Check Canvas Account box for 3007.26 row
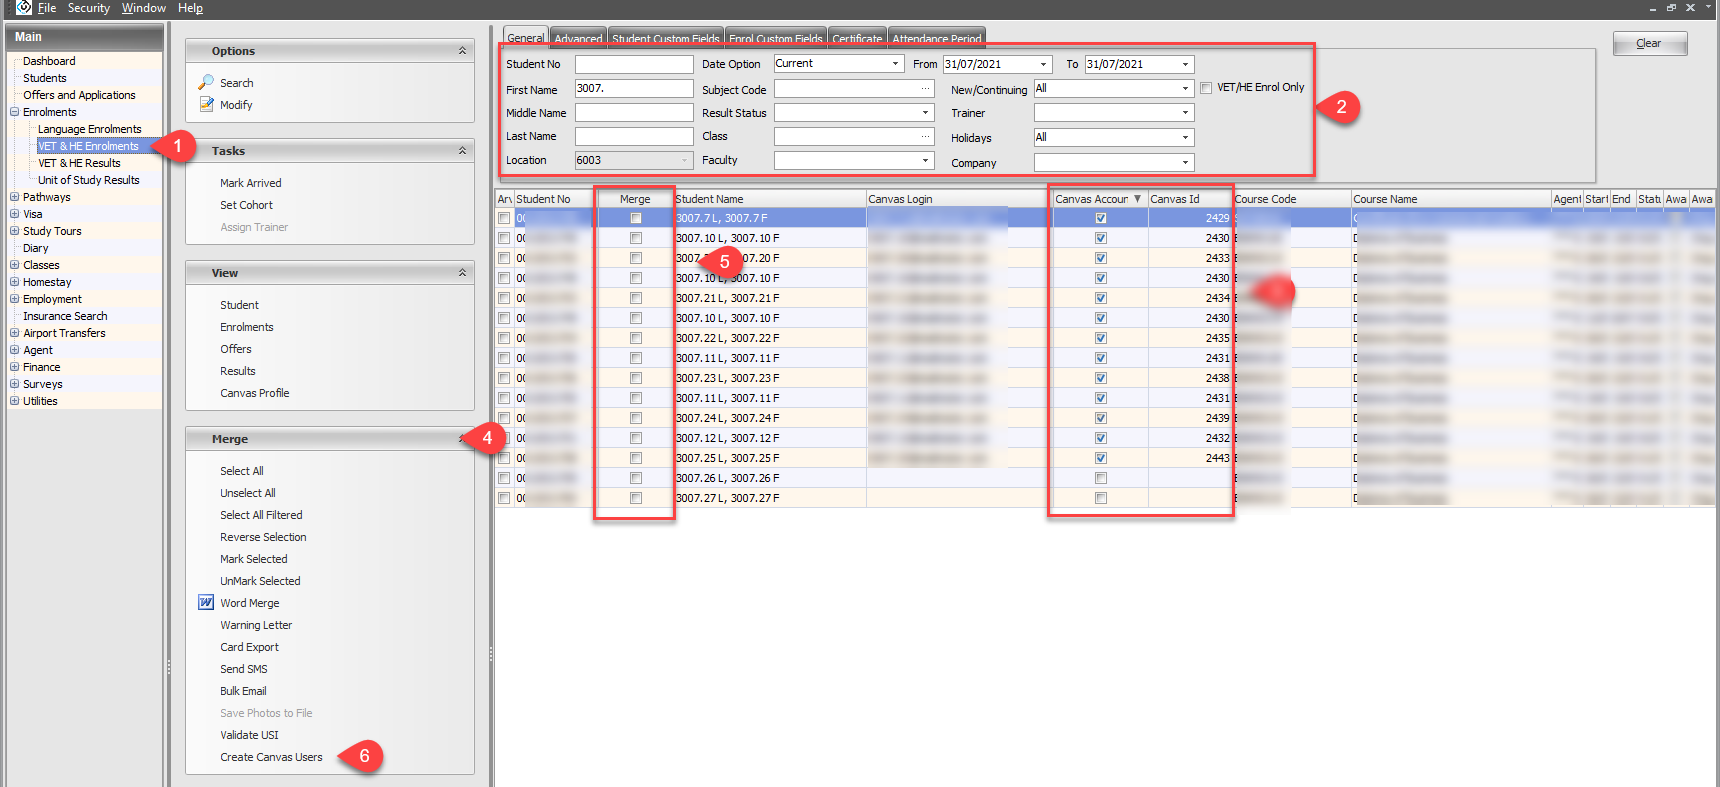 (1100, 478)
